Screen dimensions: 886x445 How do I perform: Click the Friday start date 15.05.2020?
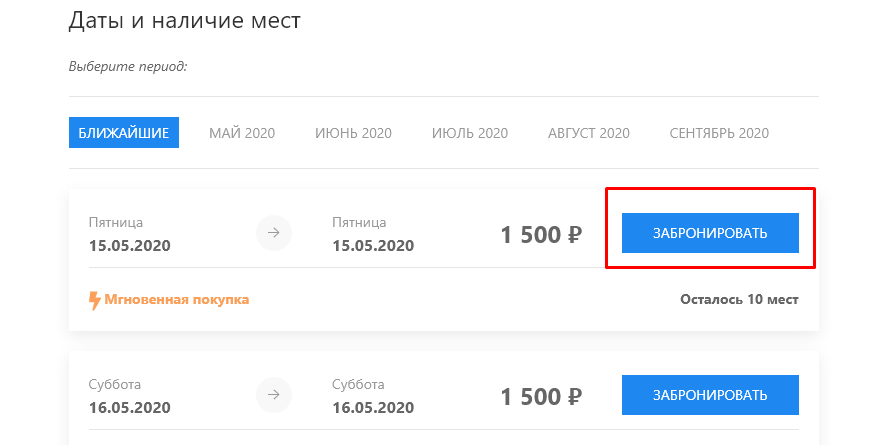129,246
